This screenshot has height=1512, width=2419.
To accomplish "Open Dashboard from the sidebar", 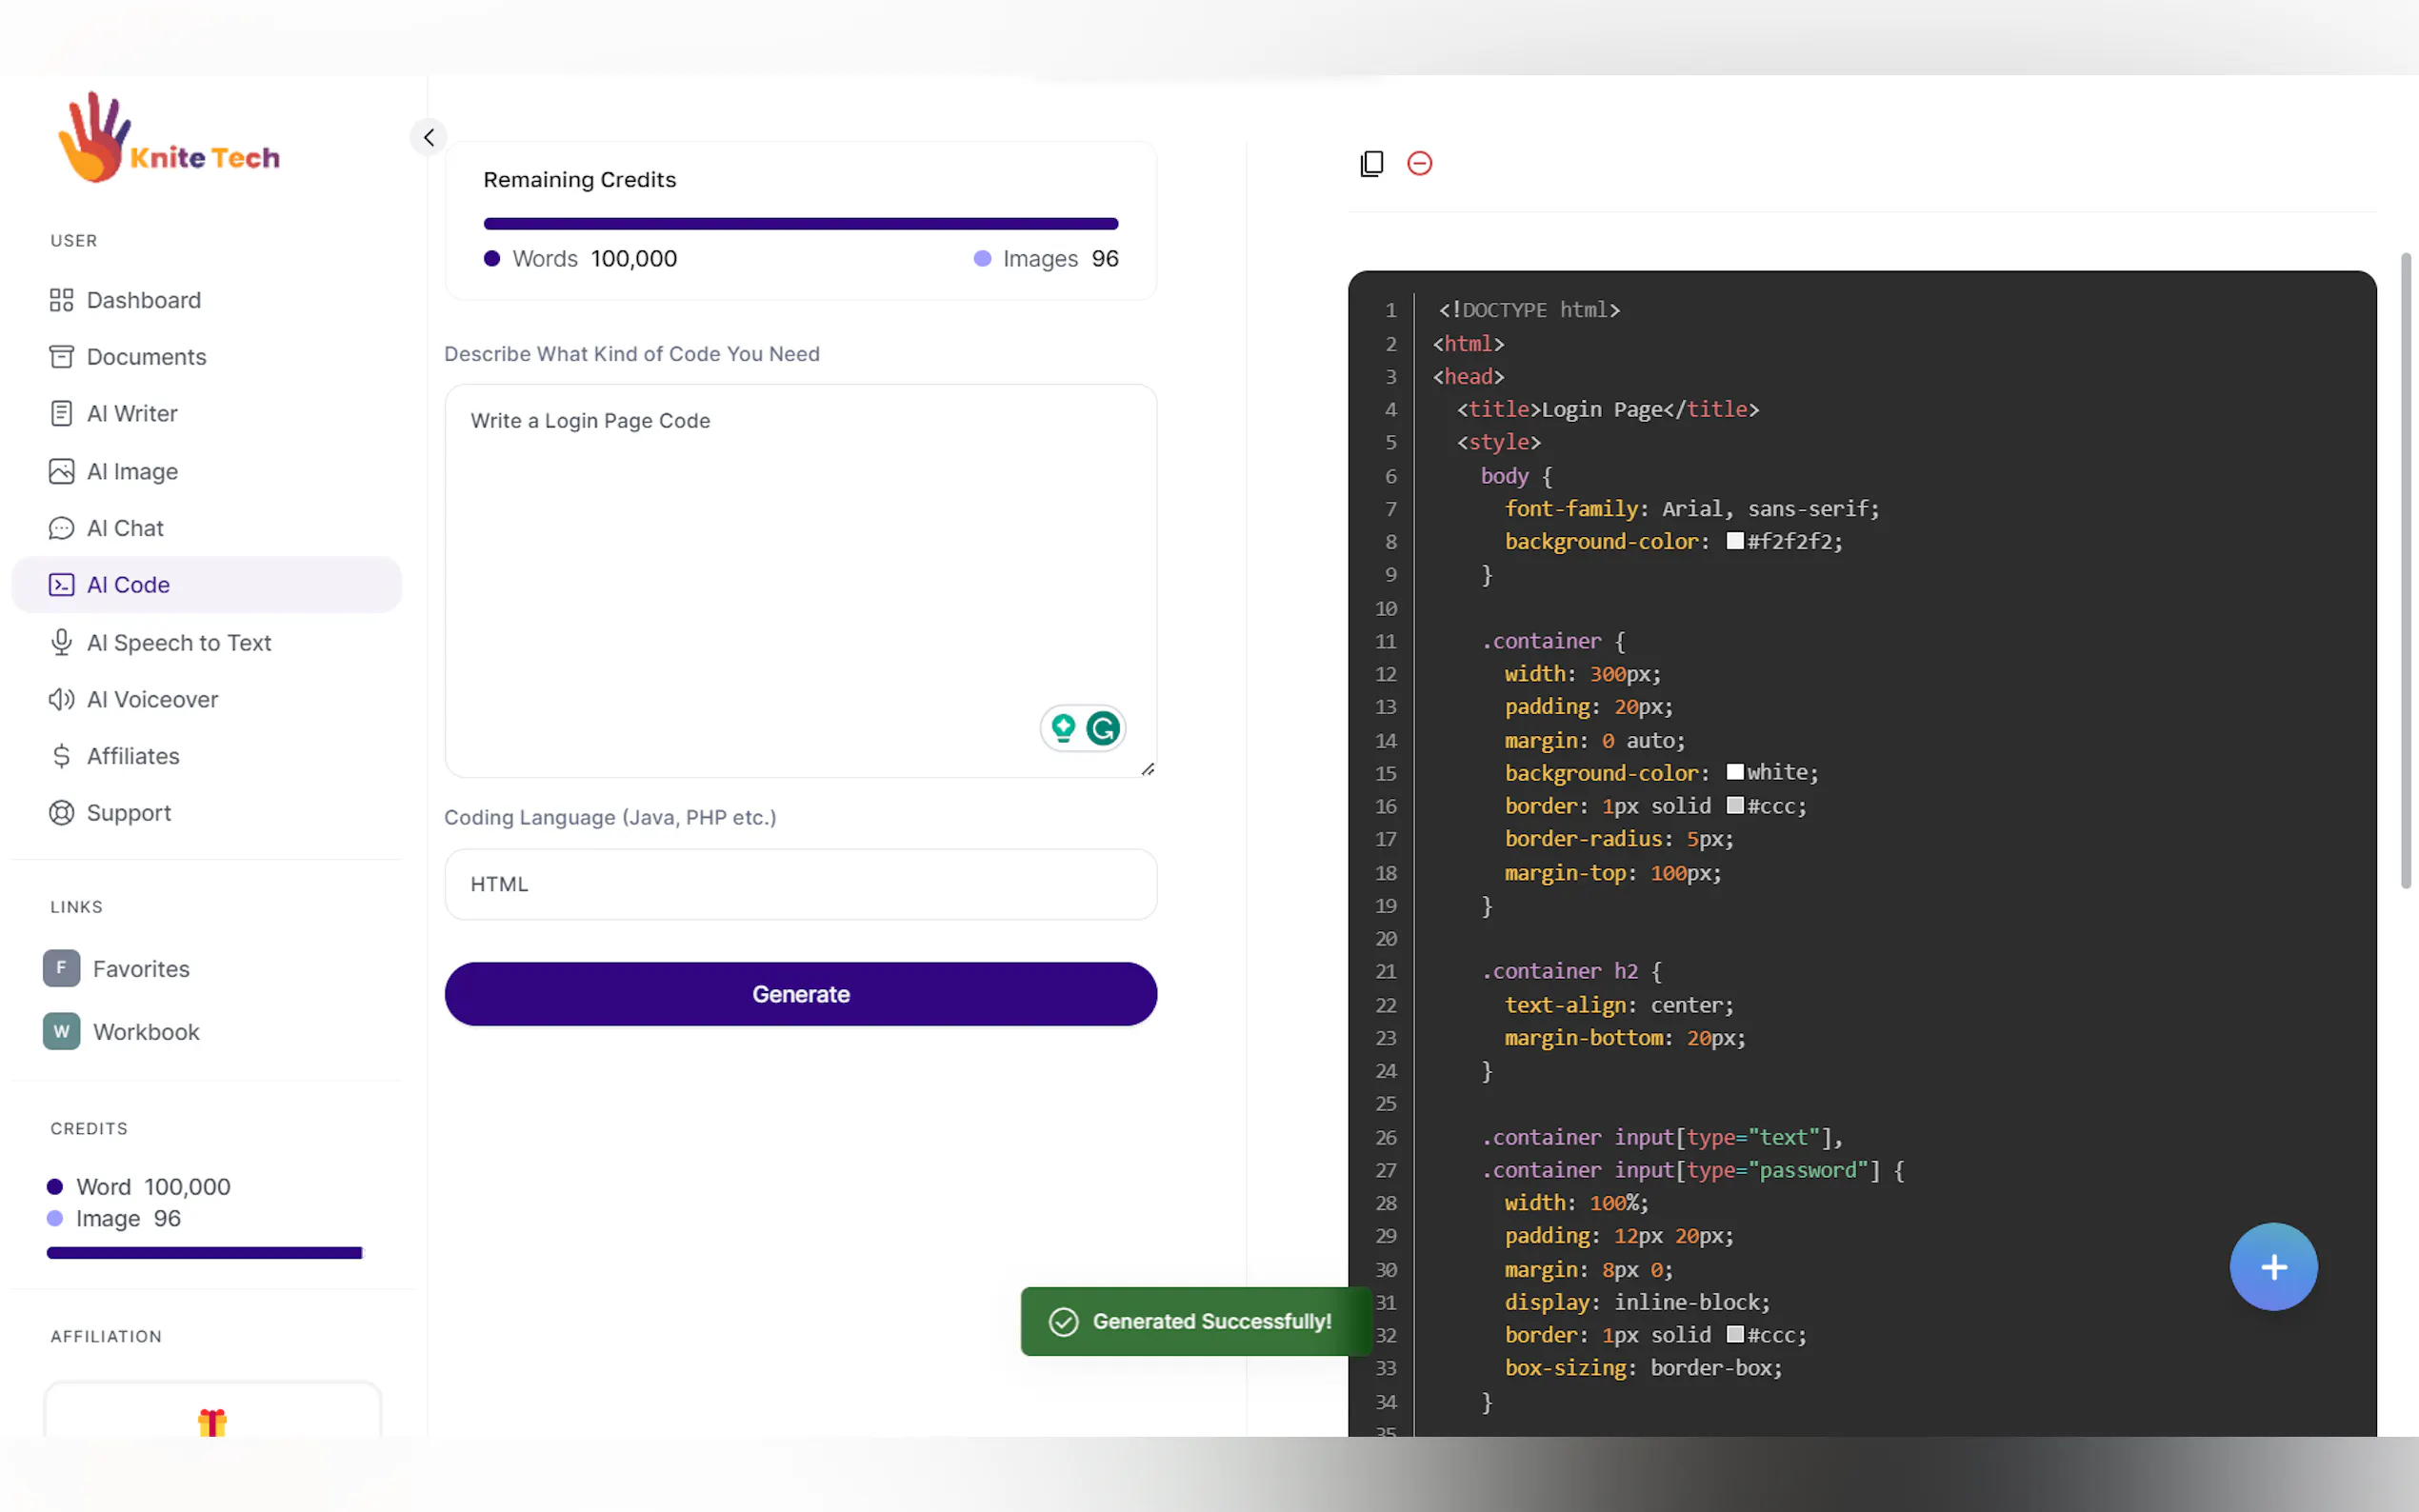I will pyautogui.click(x=143, y=300).
